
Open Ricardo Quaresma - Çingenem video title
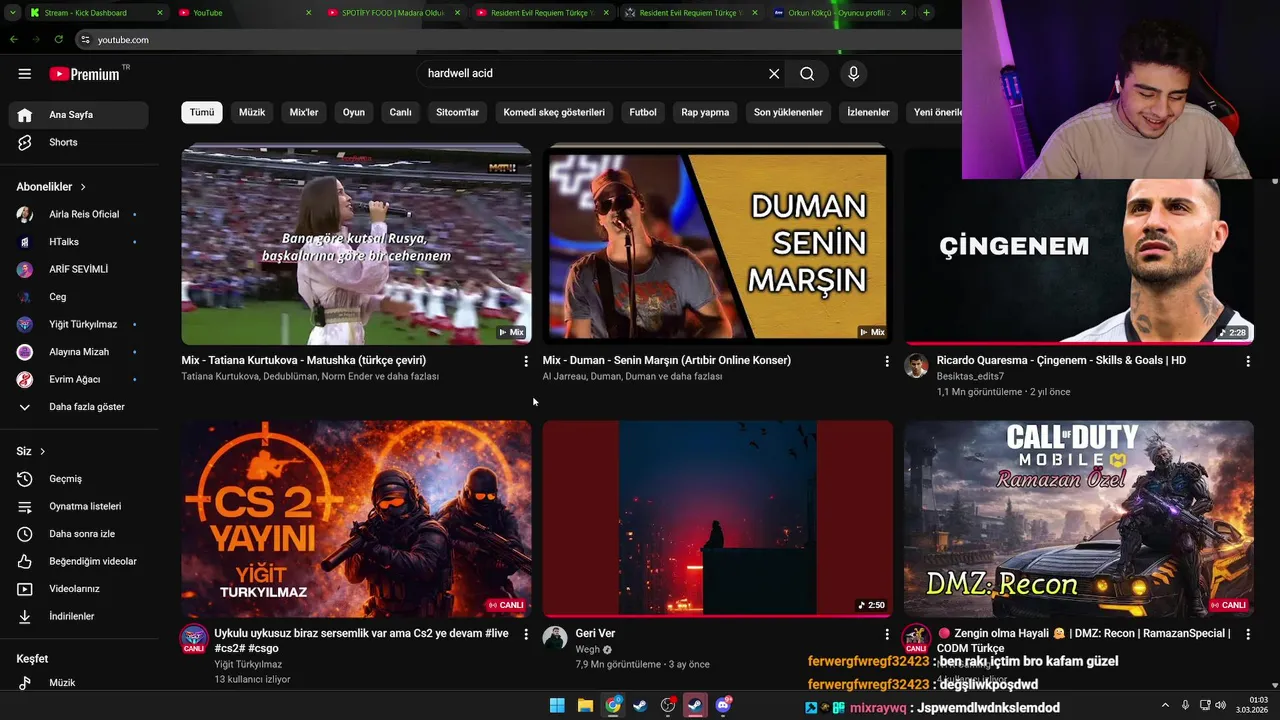coord(1061,360)
